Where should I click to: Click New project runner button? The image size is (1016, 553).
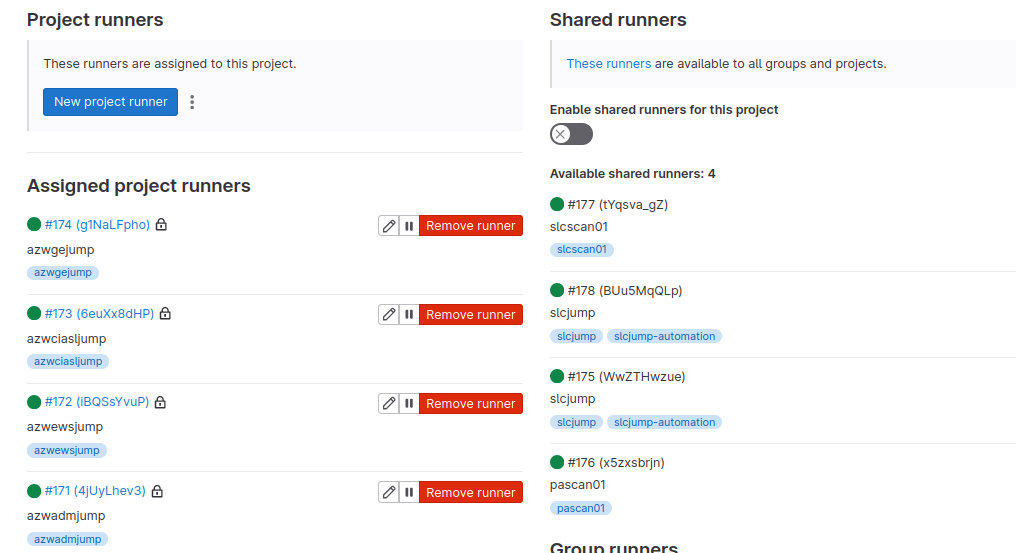[x=110, y=102]
